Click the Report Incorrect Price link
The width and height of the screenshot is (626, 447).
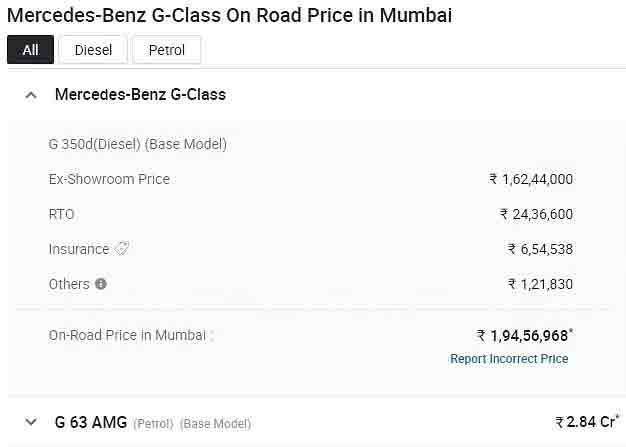[509, 359]
